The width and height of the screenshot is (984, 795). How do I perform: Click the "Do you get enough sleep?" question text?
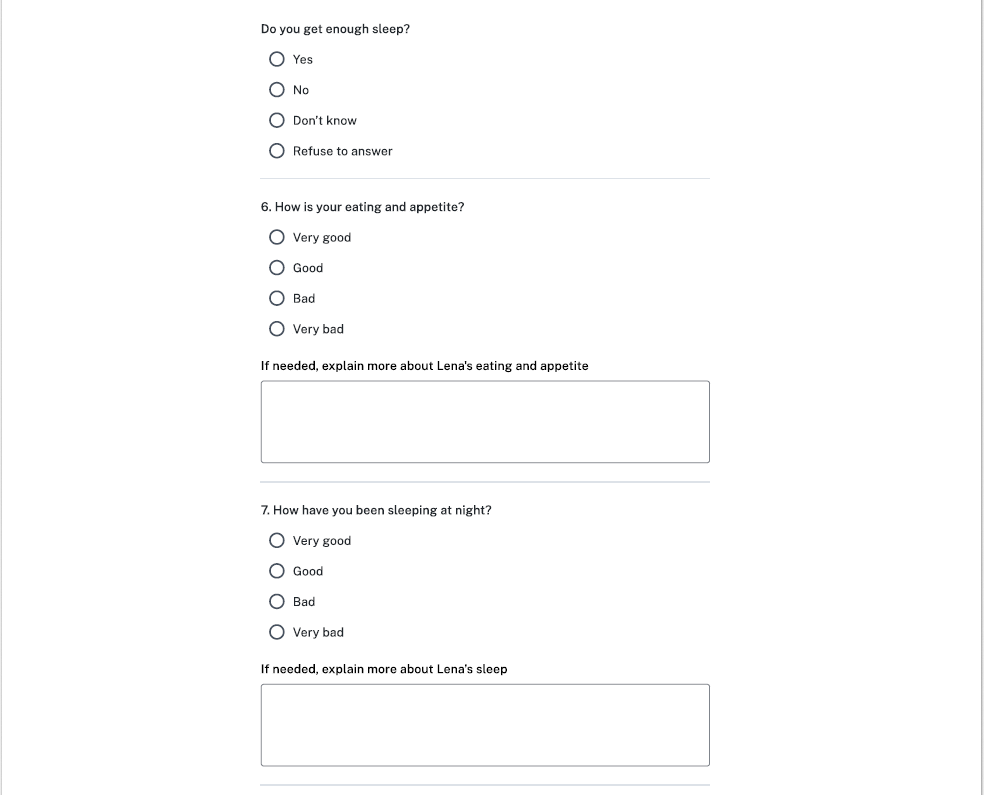(x=335, y=29)
